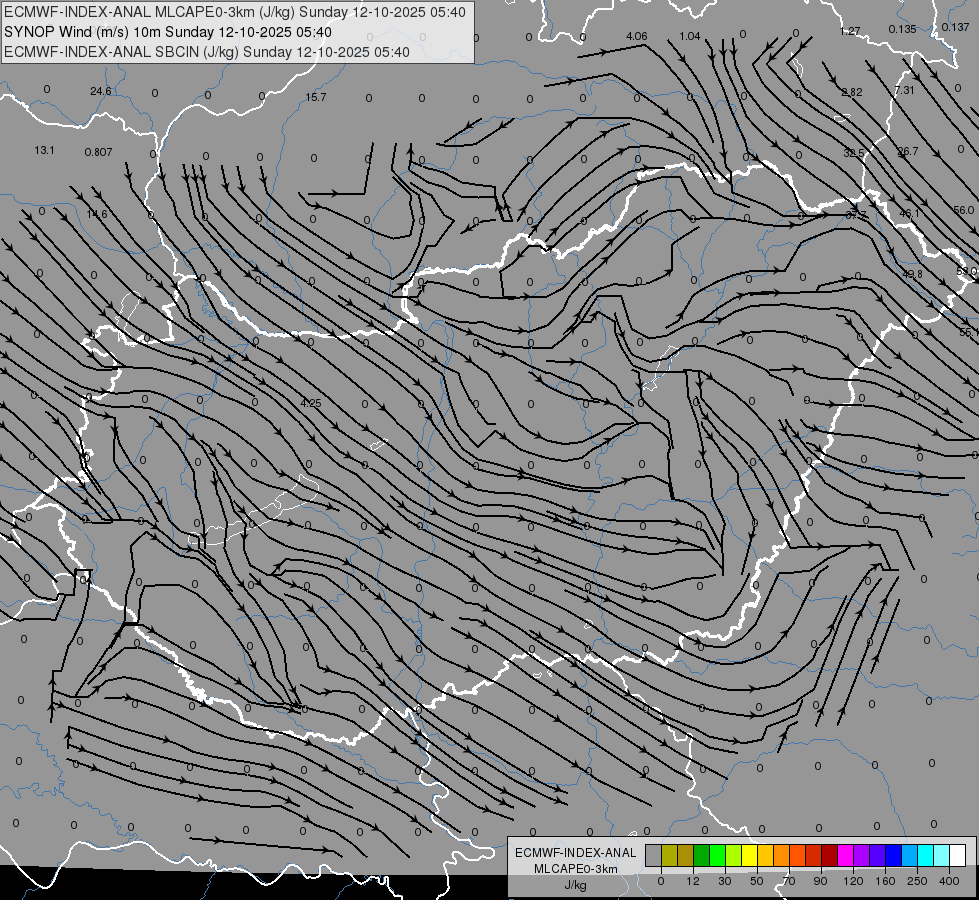
Task: Click the legend tick value 250
Action: 917,881
